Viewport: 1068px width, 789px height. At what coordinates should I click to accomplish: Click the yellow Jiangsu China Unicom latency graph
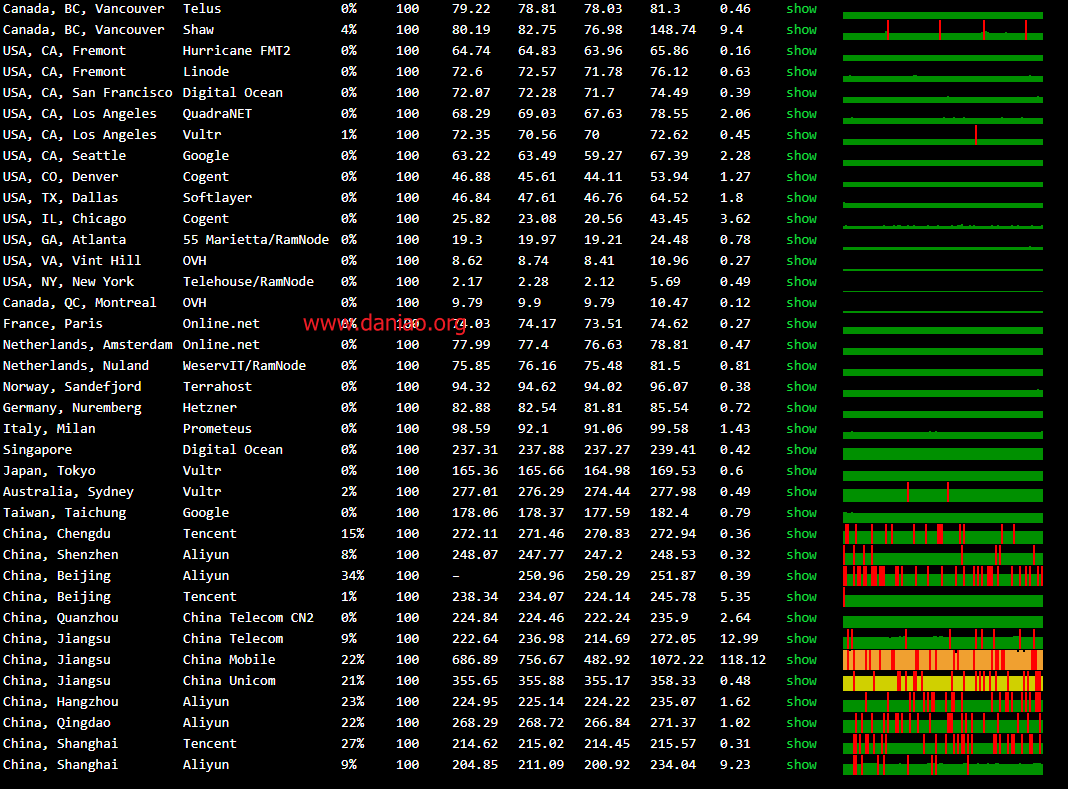click(x=942, y=682)
